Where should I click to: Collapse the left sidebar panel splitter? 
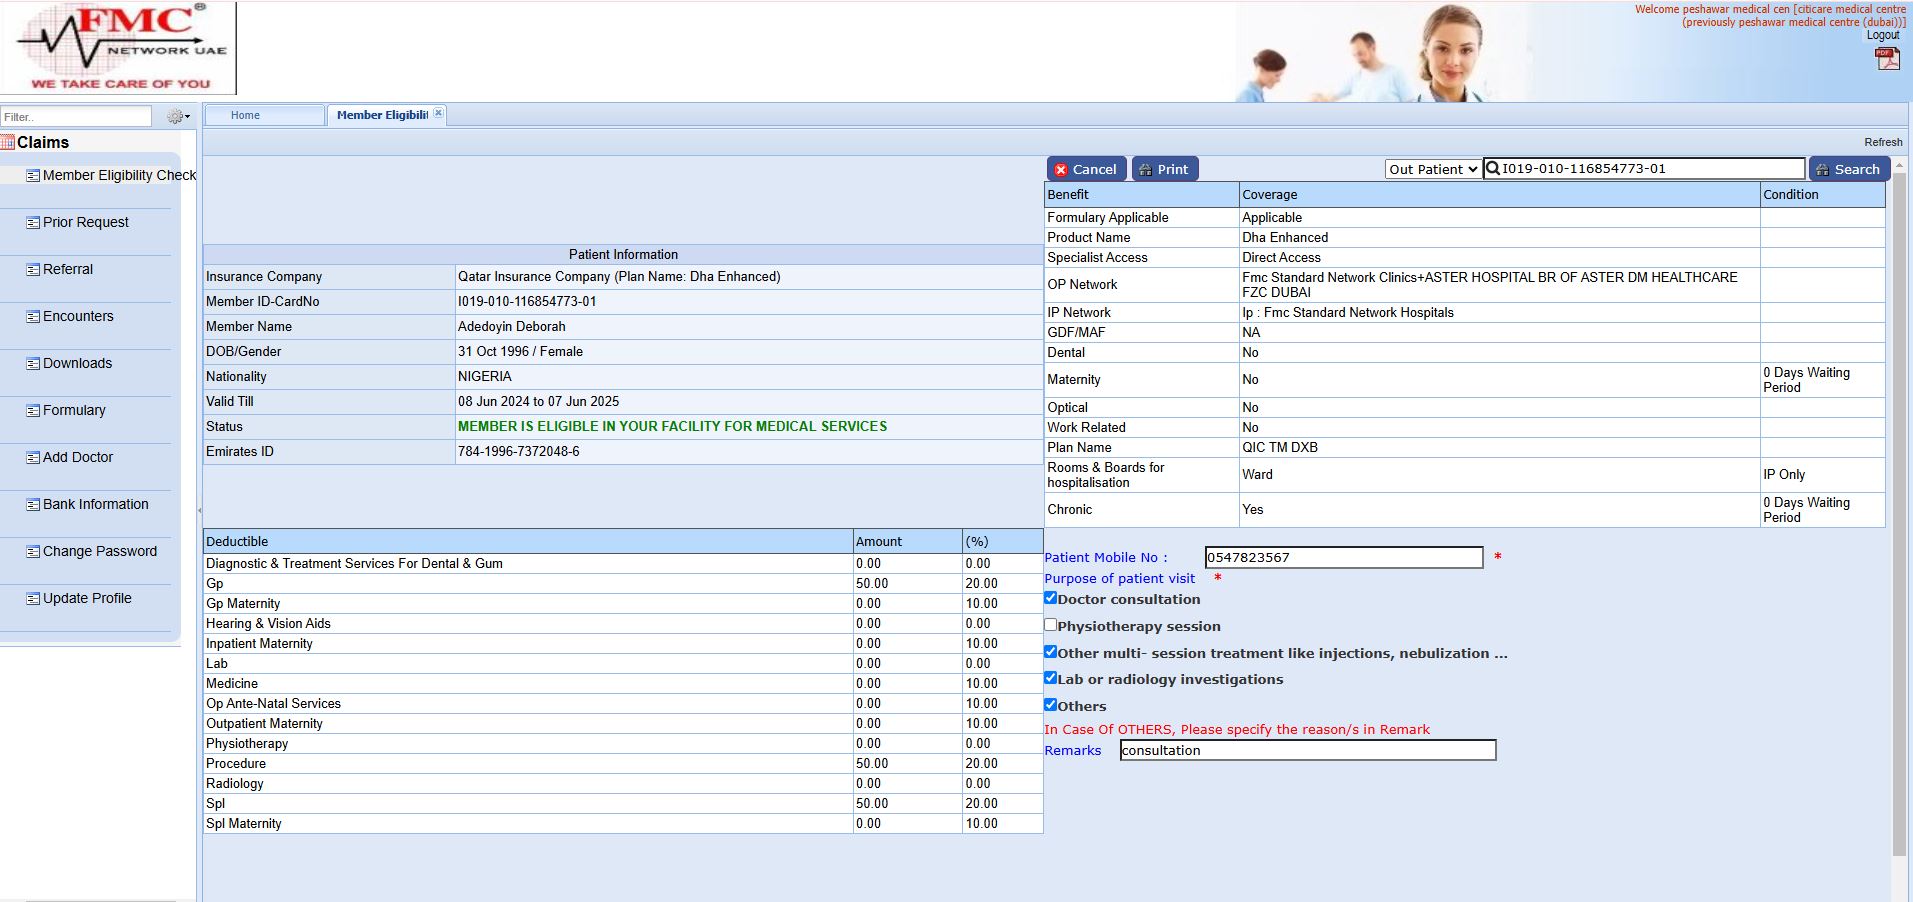[x=199, y=510]
